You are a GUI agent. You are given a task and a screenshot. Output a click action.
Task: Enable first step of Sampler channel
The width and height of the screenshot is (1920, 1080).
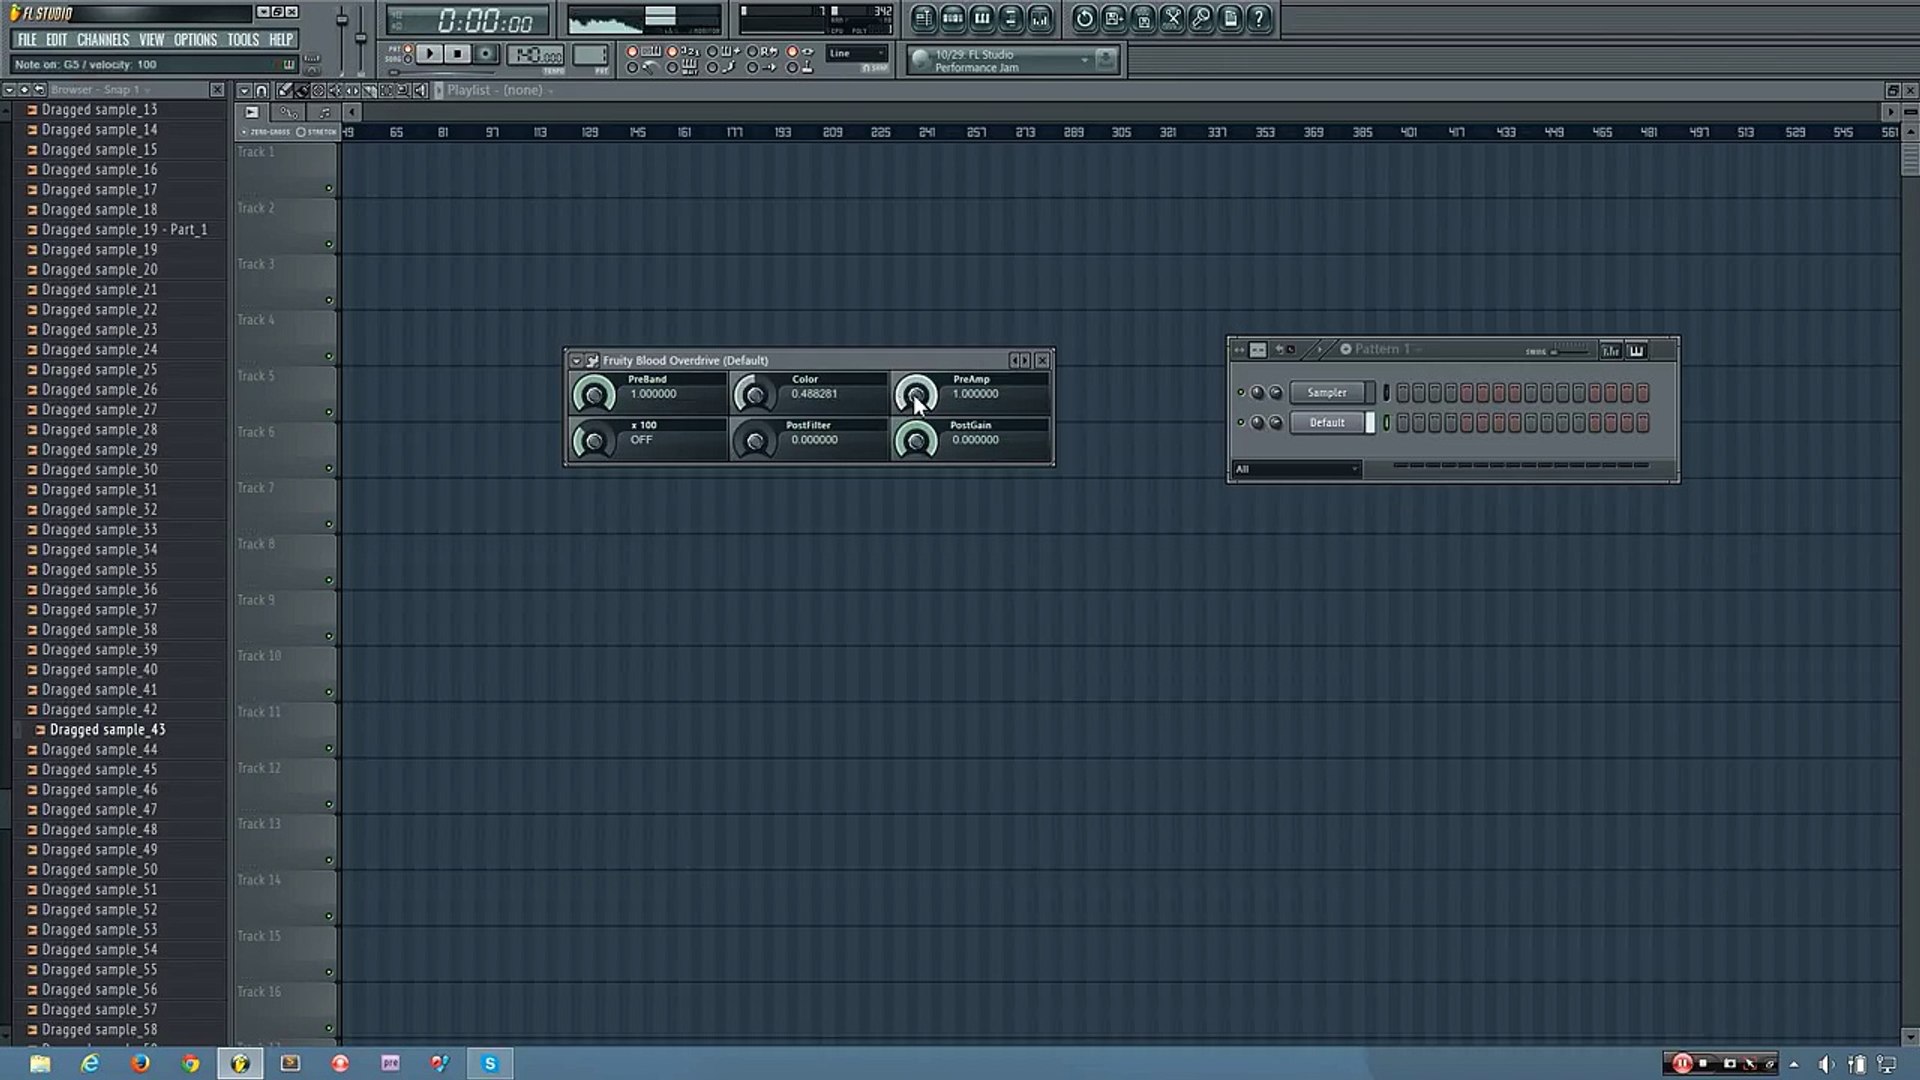[x=1403, y=392]
